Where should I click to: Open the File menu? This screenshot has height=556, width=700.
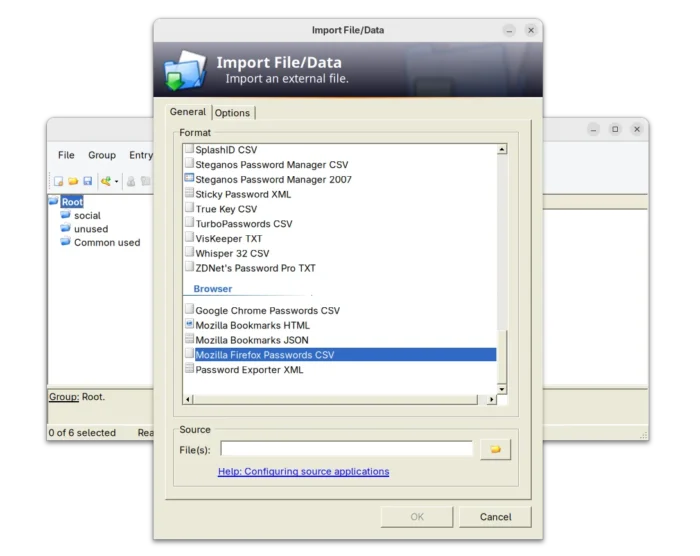click(66, 155)
